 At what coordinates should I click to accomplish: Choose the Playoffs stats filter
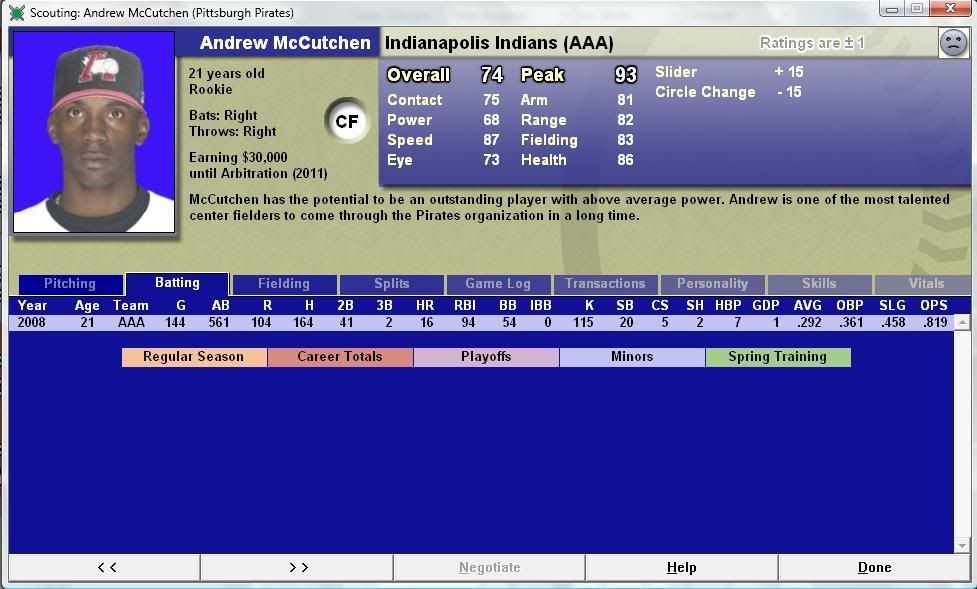pos(486,357)
